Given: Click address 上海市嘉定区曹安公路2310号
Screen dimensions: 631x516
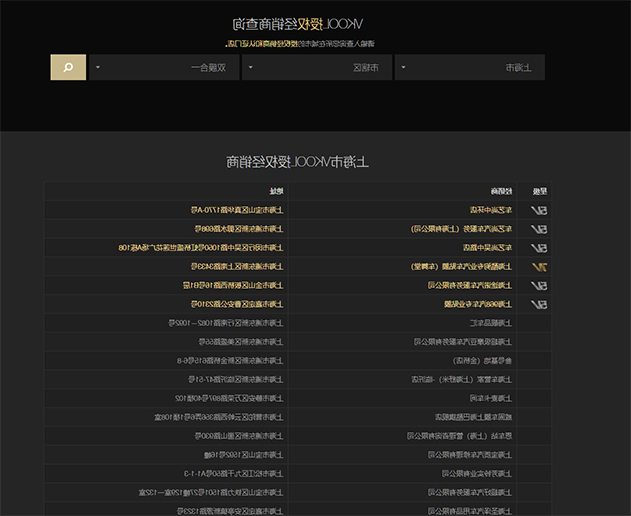Looking at the screenshot, I should point(237,304).
